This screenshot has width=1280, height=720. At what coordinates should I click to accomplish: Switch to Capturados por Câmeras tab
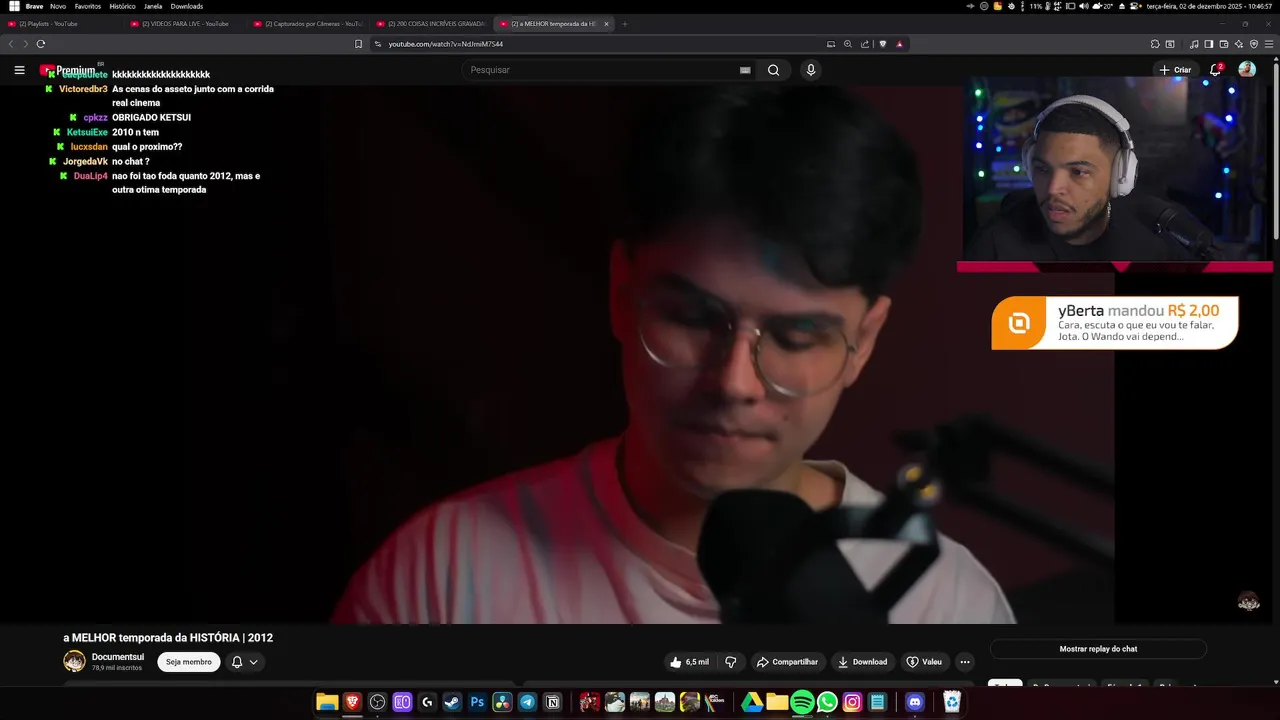pos(308,24)
